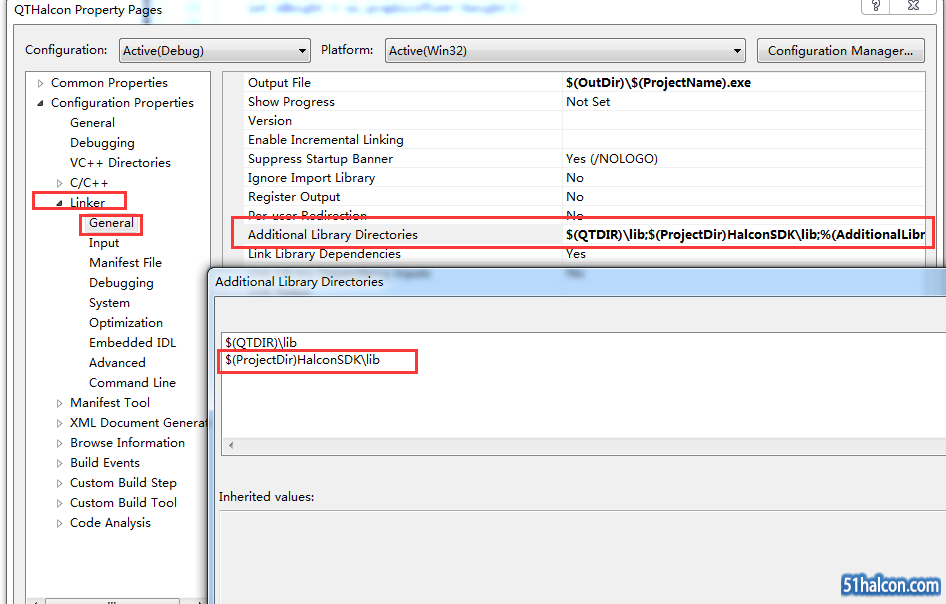Expand the Manifest Tool node

(59, 403)
